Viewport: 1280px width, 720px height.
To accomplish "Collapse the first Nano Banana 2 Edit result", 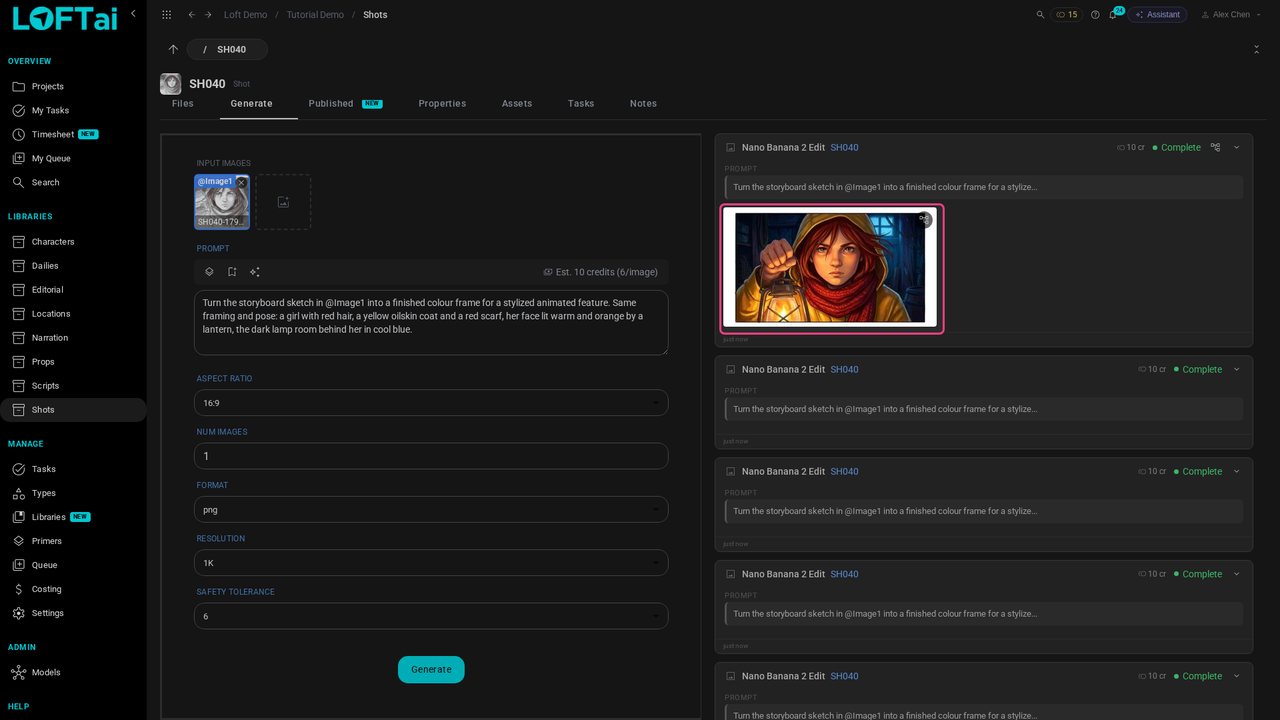I will click(1237, 147).
